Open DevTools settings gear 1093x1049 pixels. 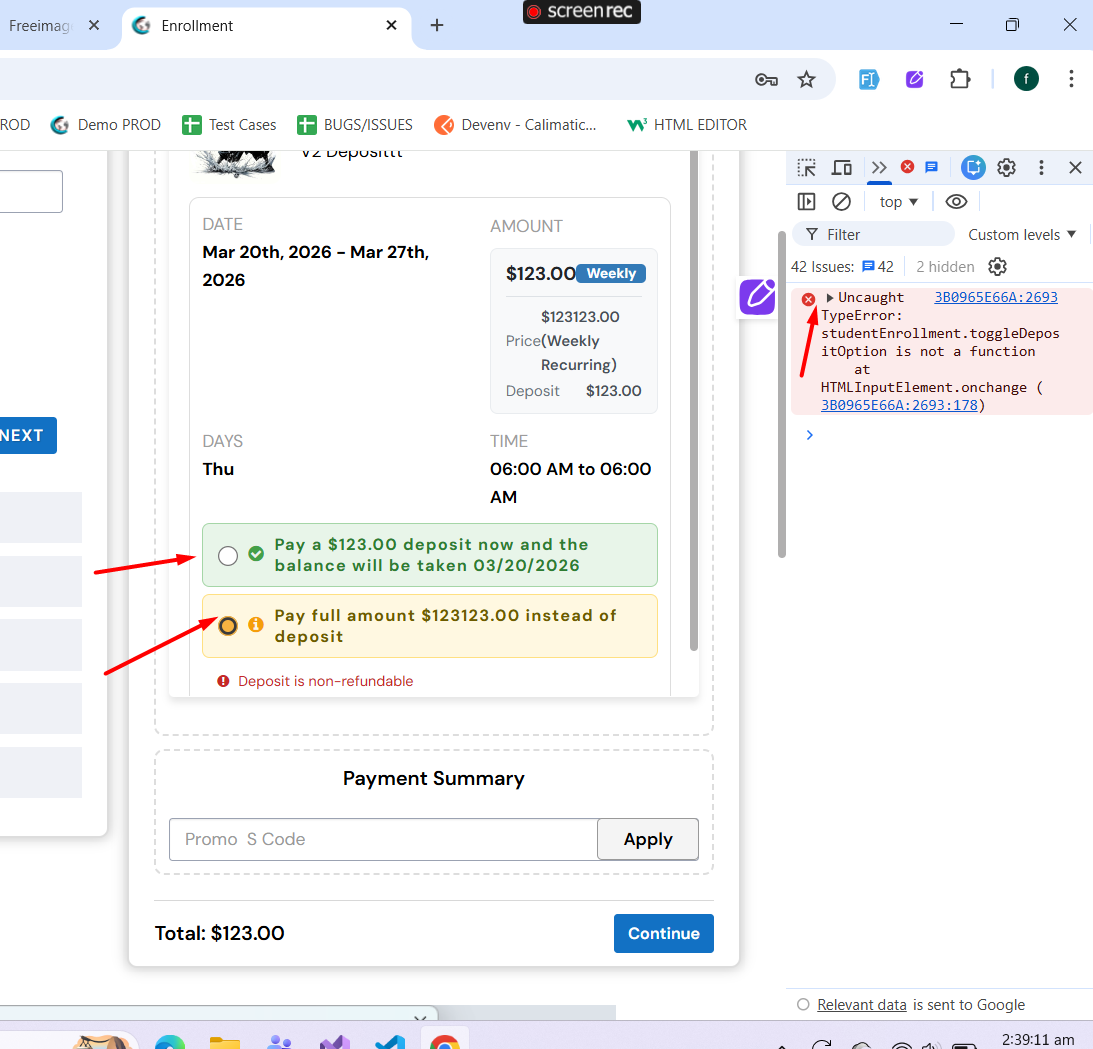(1006, 167)
